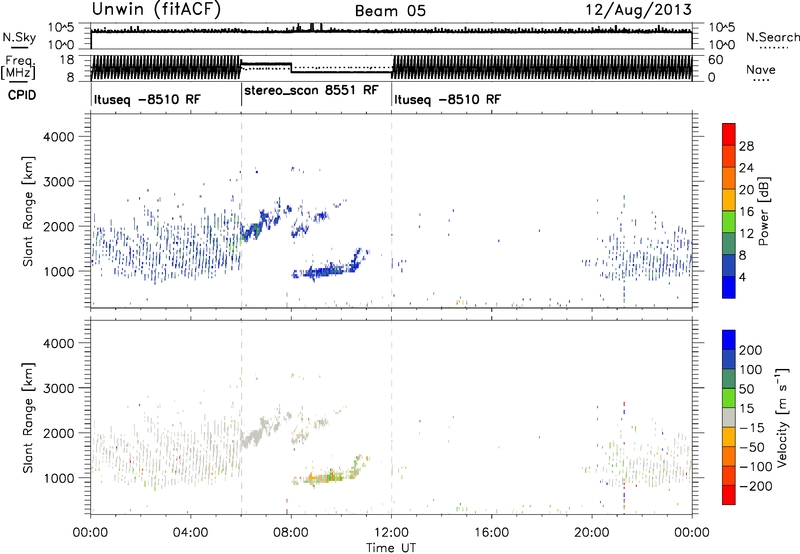The height and width of the screenshot is (554, 800).
Task: Click the '28' label on the power colorbar
Action: (746, 146)
